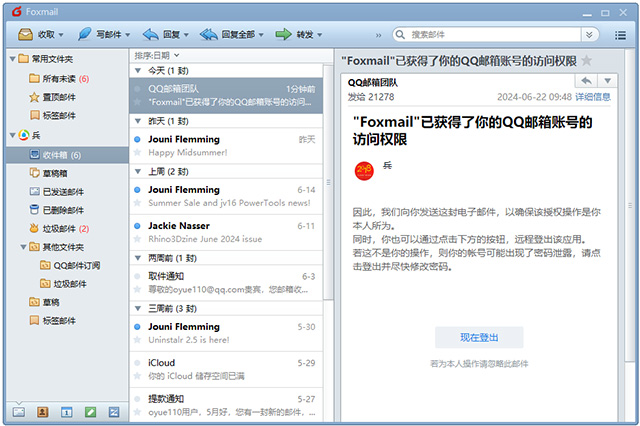Viewport: 640px width, 426px height.
Task: Switch to notes view bottom icon
Action: coord(90,412)
